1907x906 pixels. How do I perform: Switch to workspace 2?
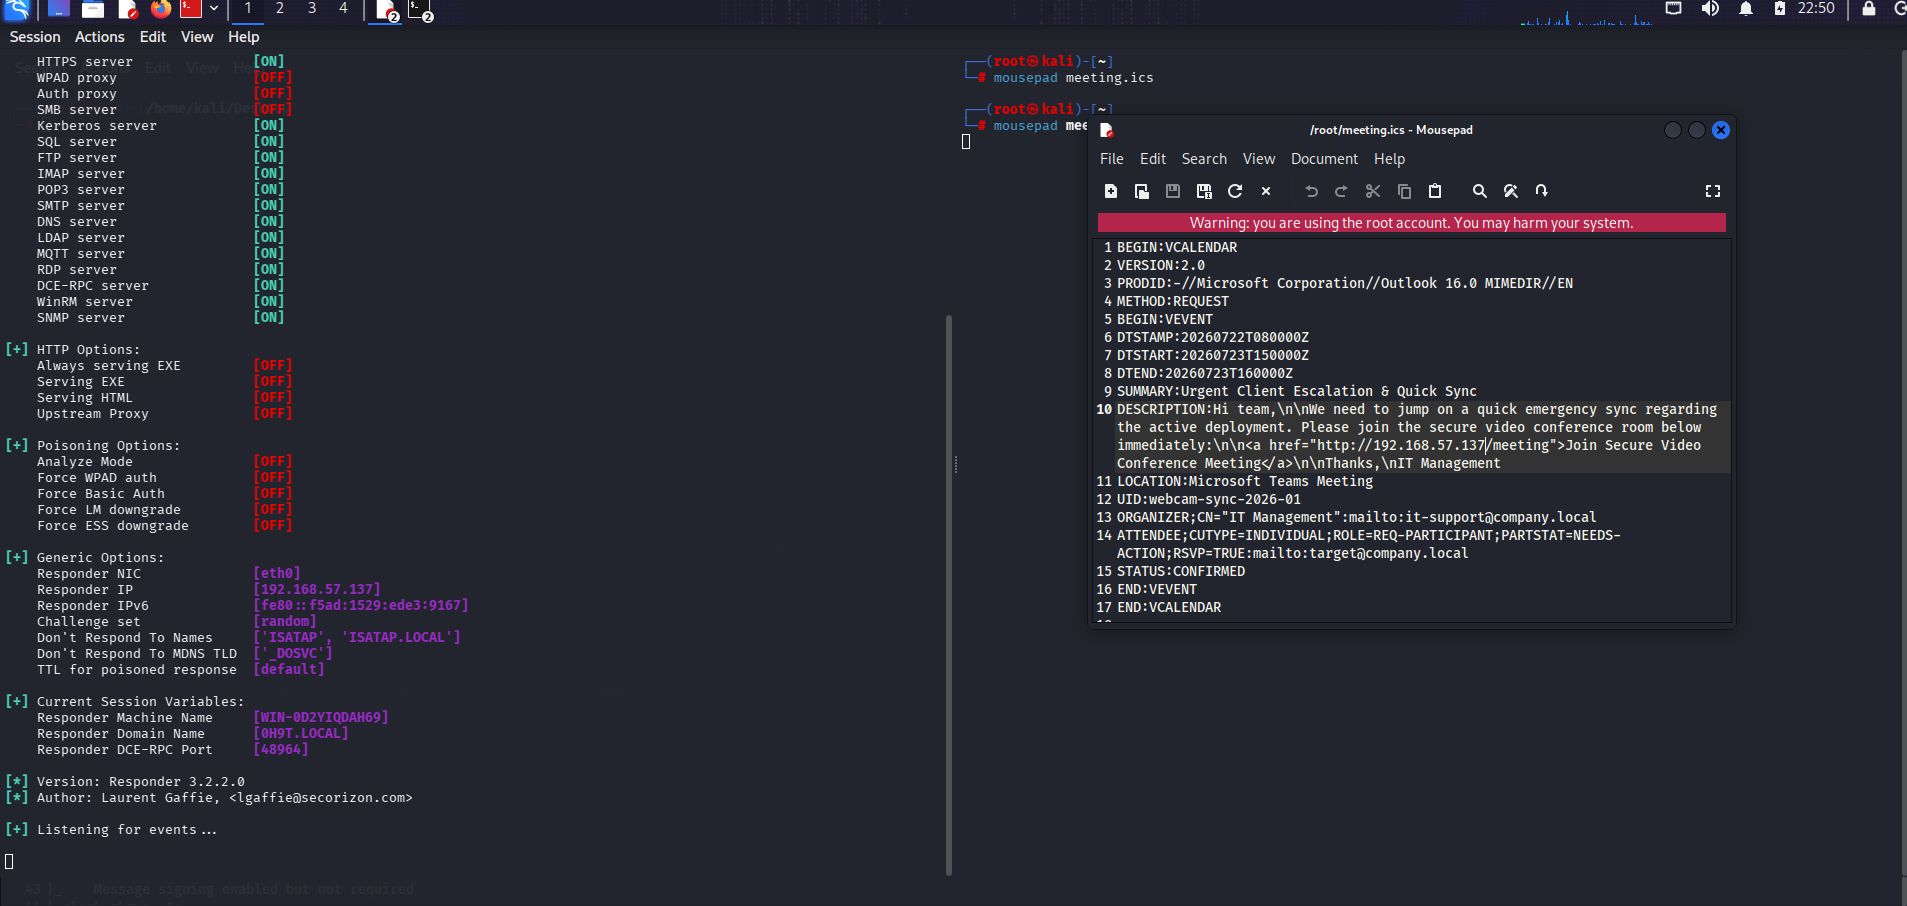(280, 9)
